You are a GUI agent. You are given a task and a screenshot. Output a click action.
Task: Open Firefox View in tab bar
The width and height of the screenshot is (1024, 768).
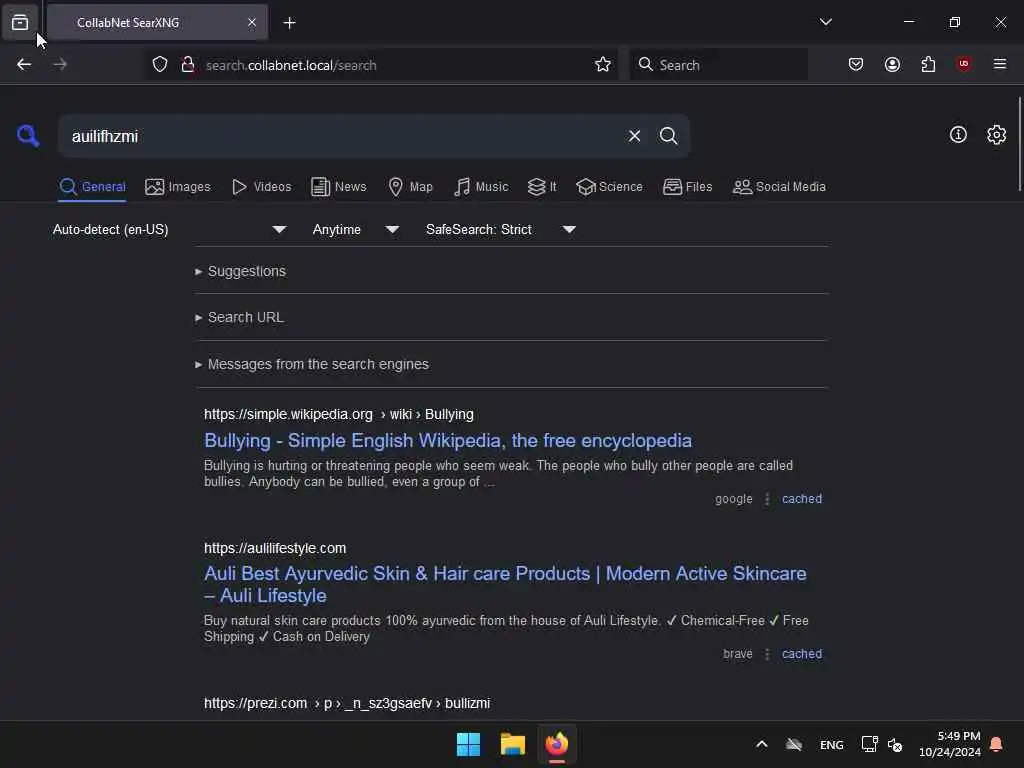coord(20,23)
